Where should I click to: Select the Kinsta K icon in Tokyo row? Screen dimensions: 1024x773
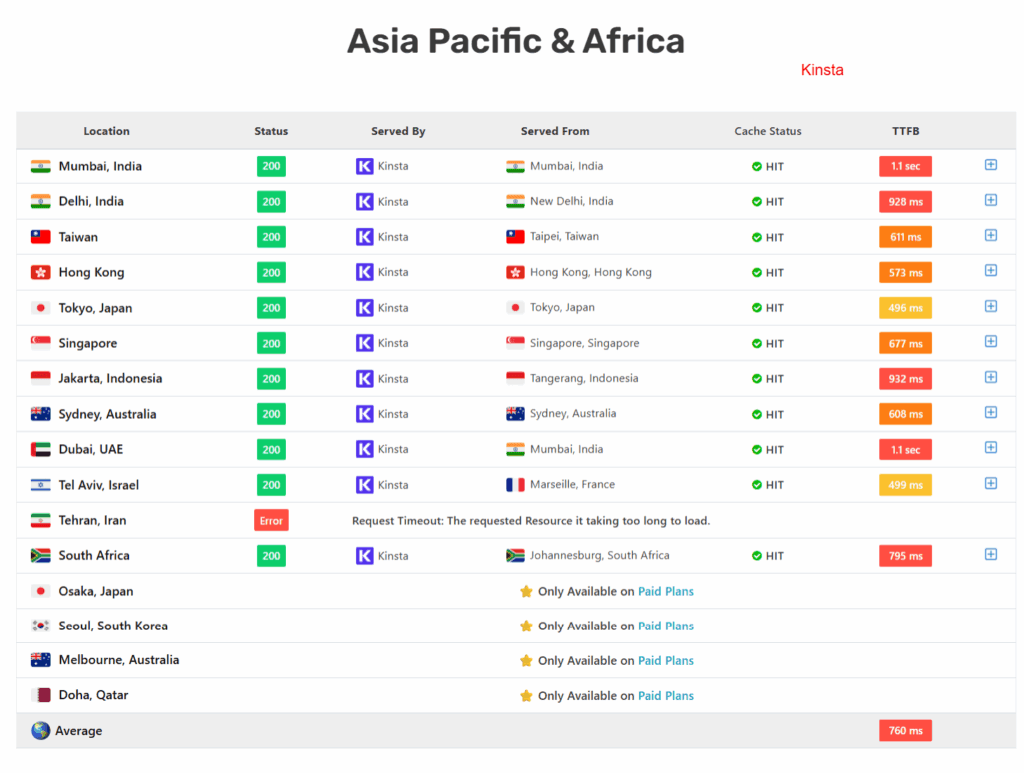364,307
